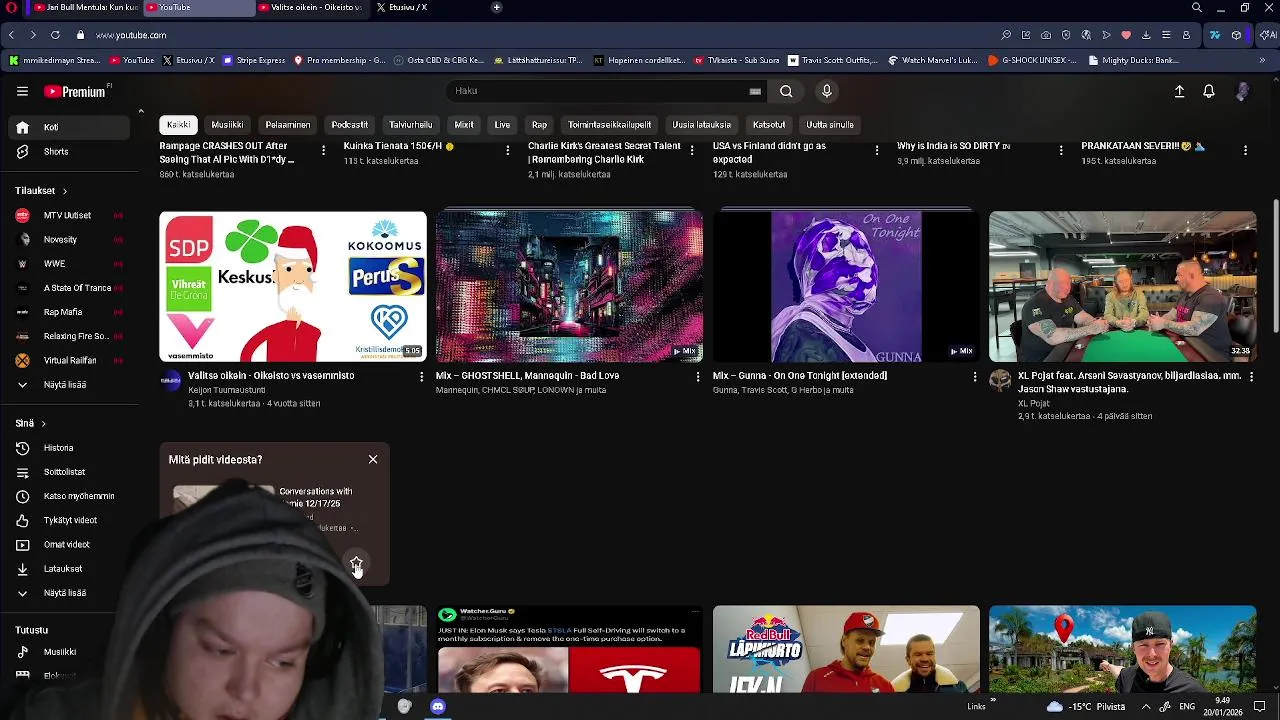
Task: Open Virtual Railfan subscription channel
Action: (70, 361)
